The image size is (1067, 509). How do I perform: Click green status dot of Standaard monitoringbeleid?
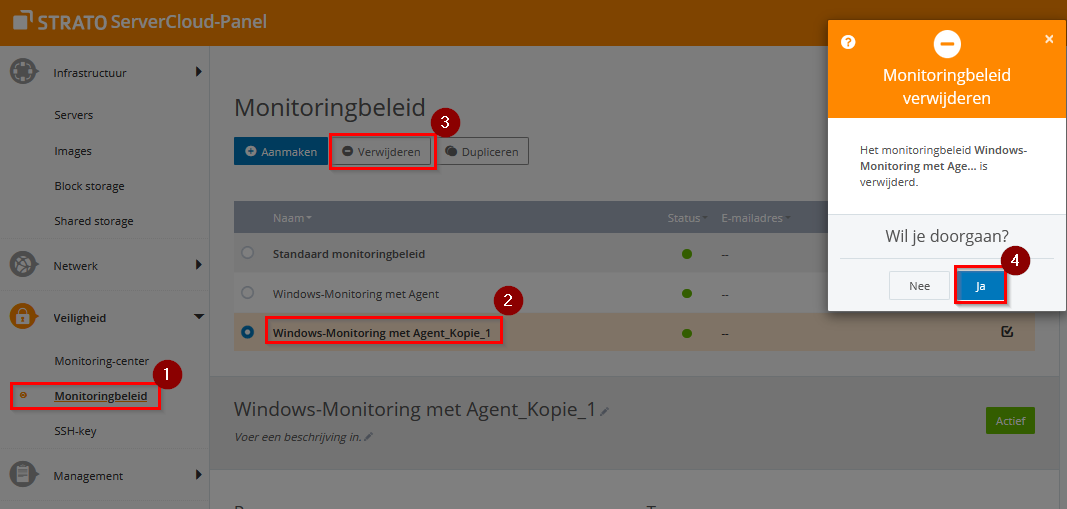pos(687,254)
